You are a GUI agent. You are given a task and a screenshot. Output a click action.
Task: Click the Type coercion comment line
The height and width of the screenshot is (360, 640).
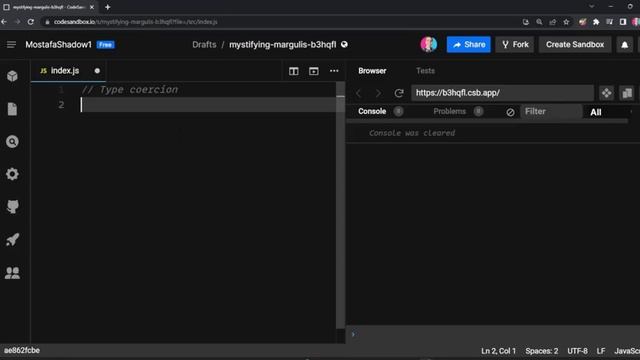(x=130, y=90)
